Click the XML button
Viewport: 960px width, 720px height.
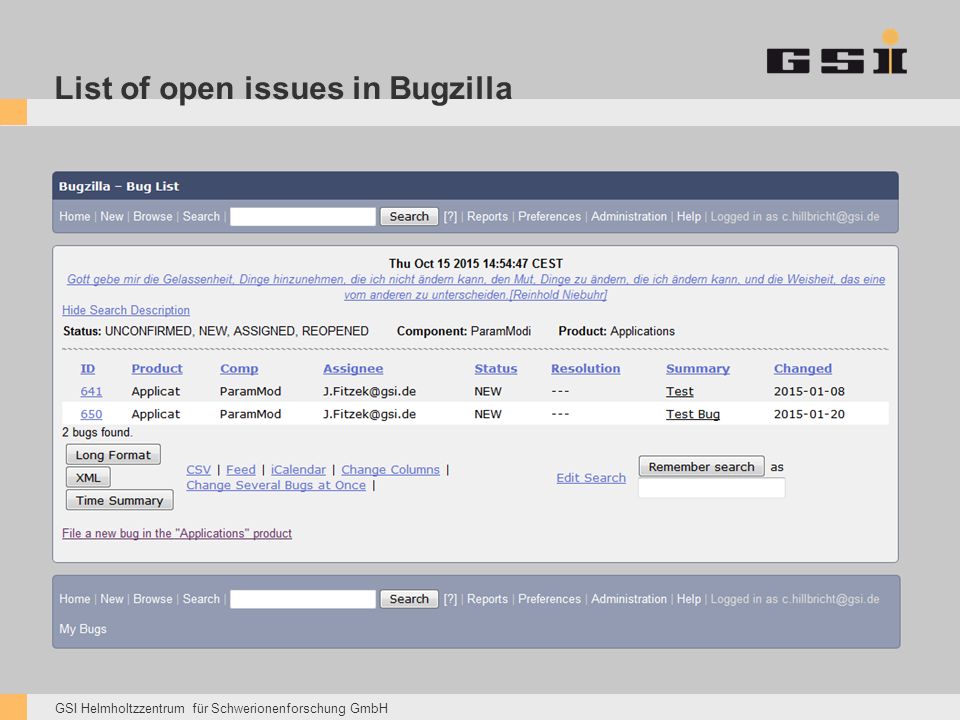88,478
